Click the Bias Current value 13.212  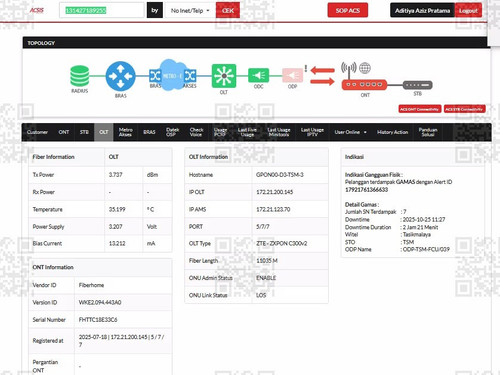tap(117, 244)
